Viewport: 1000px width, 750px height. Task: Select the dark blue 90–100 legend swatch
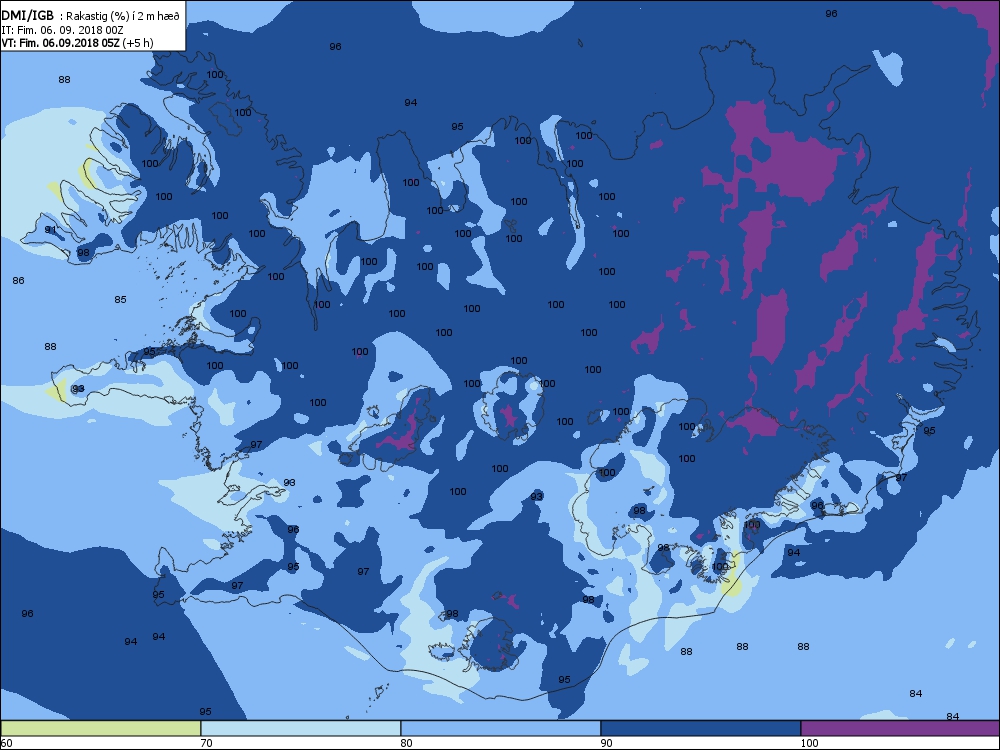[x=700, y=728]
